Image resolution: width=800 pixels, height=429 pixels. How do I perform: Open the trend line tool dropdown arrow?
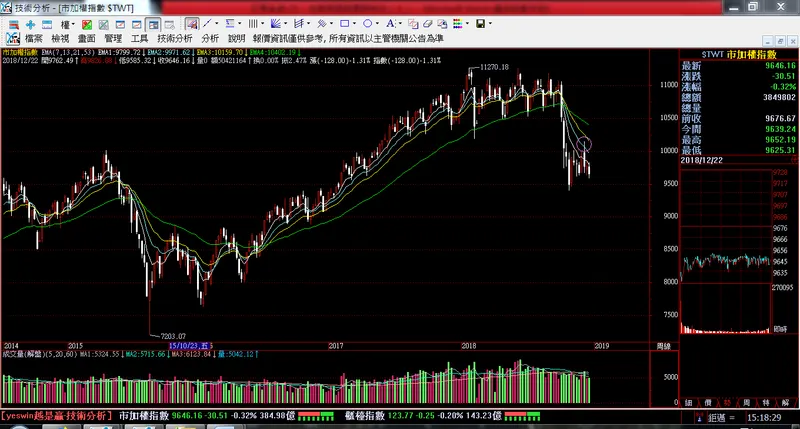click(216, 23)
